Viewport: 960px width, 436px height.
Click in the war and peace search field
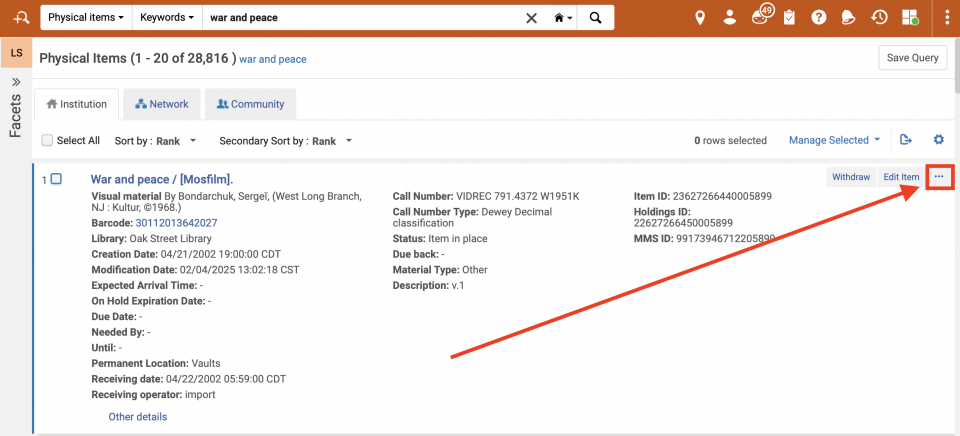pos(360,18)
